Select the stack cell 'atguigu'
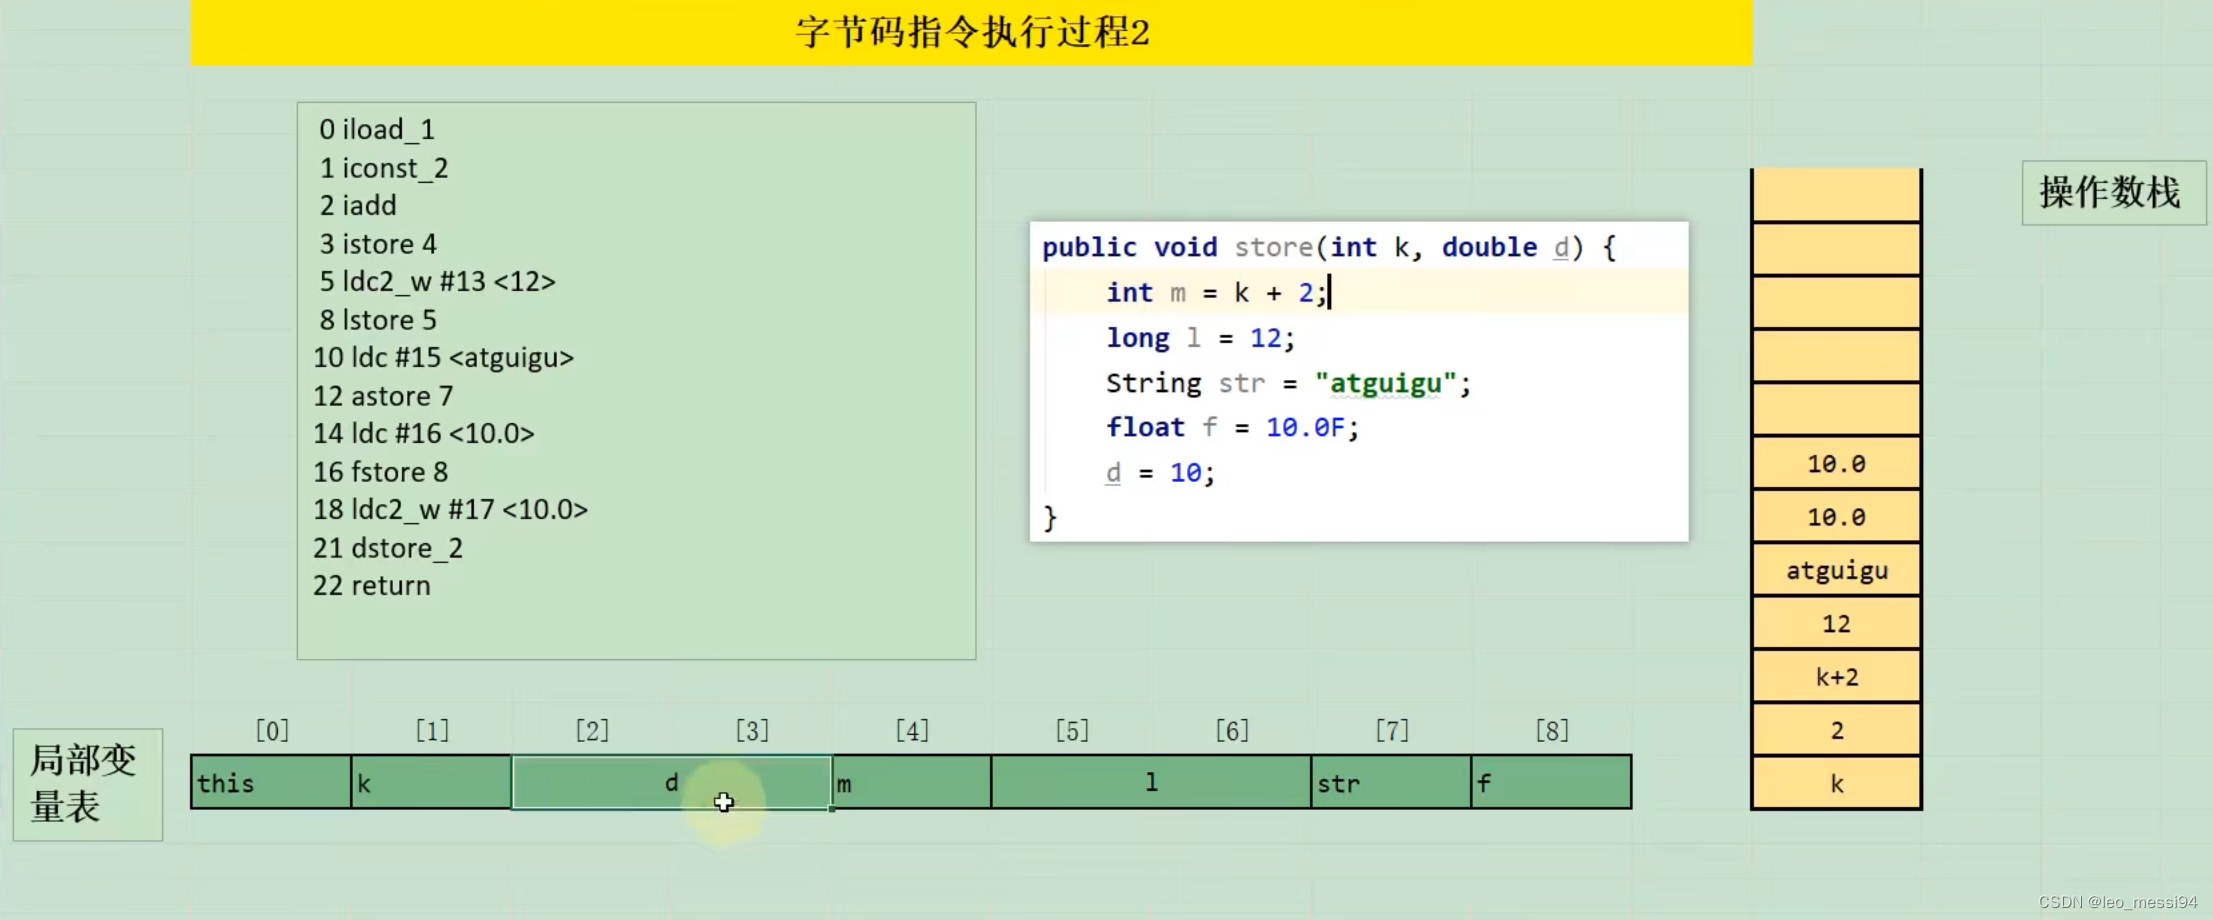2213x920 pixels. coord(1836,570)
